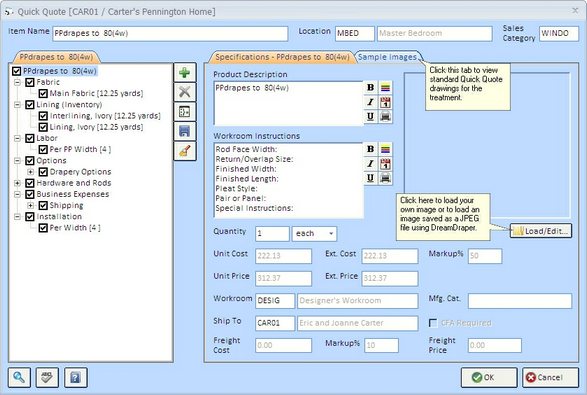Screen dimensions: 587x395
Task: Toggle the Lining (Inventory) checkbox
Action: click(x=30, y=104)
